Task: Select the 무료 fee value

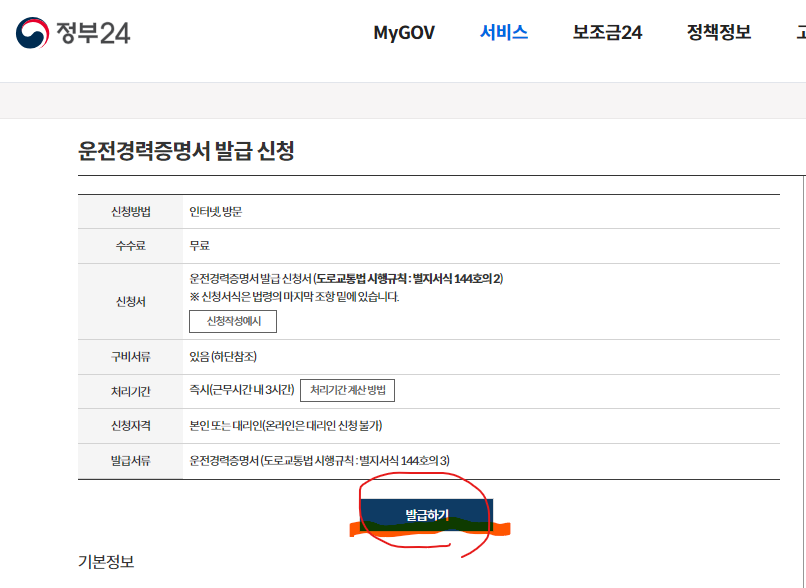Action: [199, 246]
